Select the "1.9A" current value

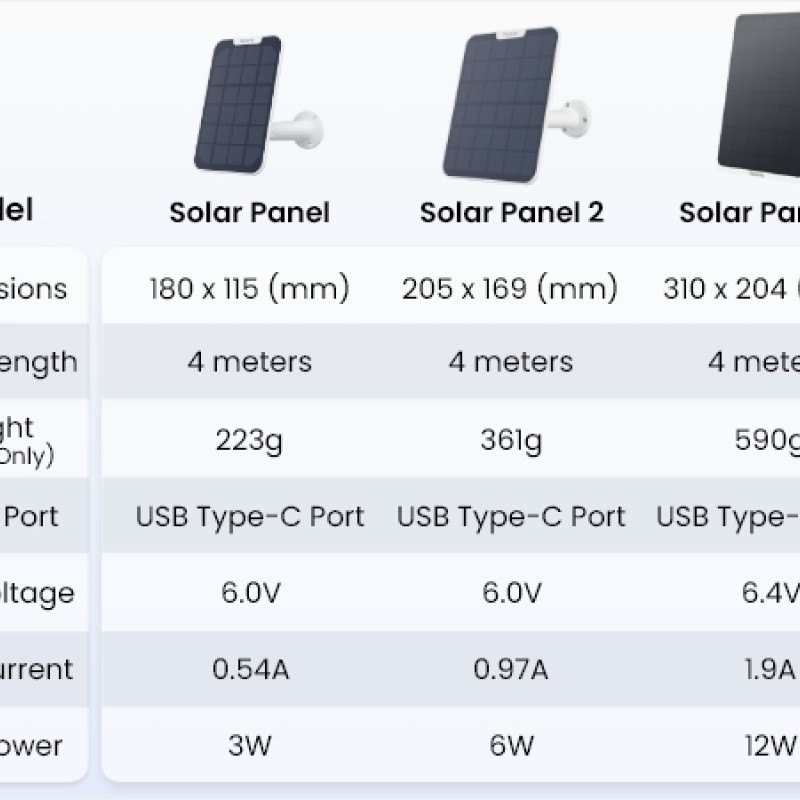768,669
